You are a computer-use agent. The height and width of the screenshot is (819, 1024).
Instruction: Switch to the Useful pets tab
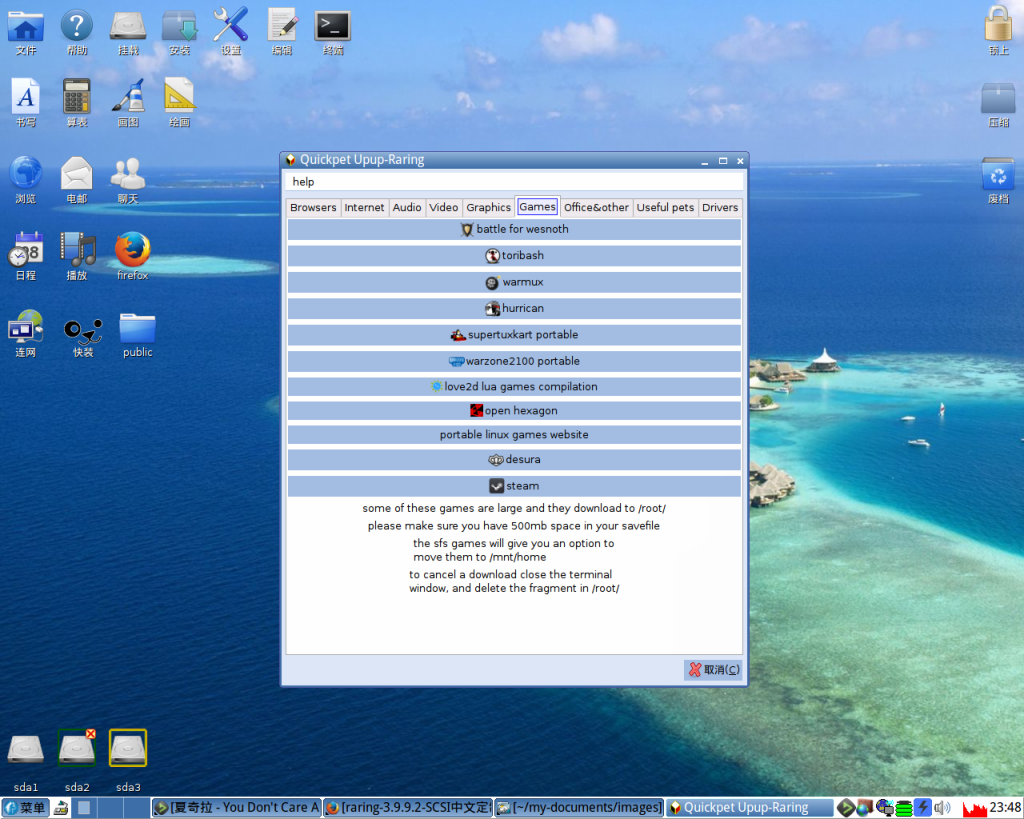click(x=665, y=207)
